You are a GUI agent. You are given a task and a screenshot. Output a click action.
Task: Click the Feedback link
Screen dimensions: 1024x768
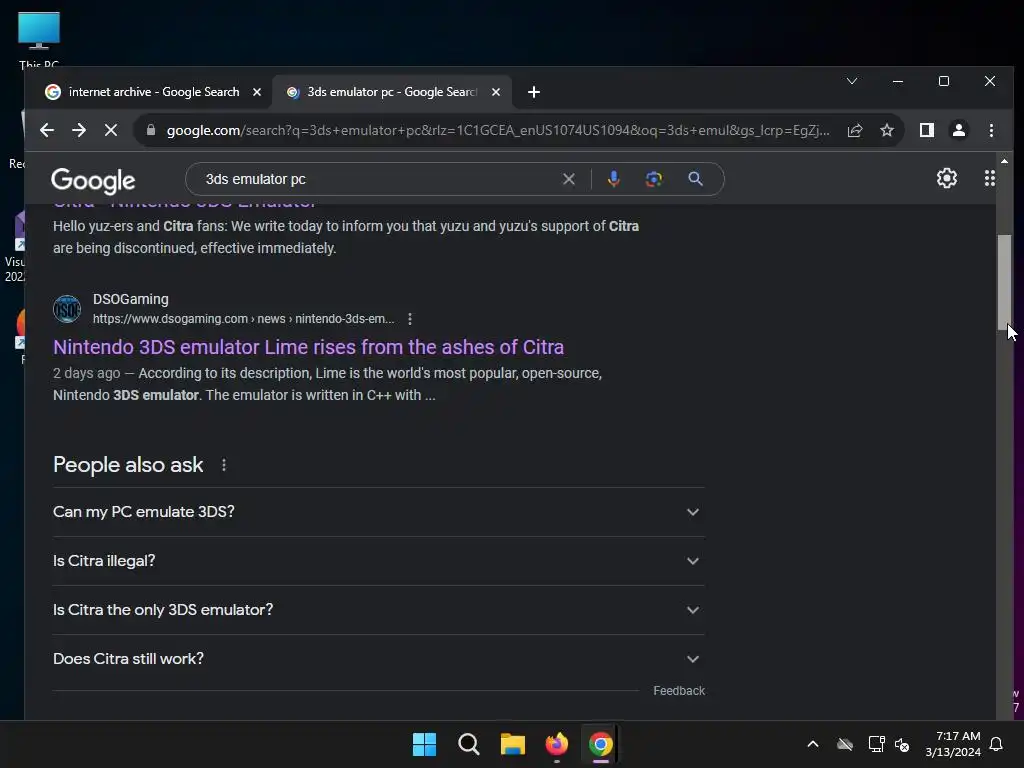pyautogui.click(x=679, y=691)
